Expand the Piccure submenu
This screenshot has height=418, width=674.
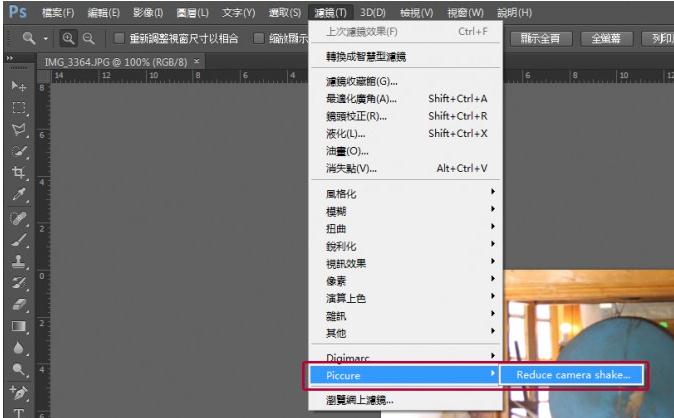point(404,375)
